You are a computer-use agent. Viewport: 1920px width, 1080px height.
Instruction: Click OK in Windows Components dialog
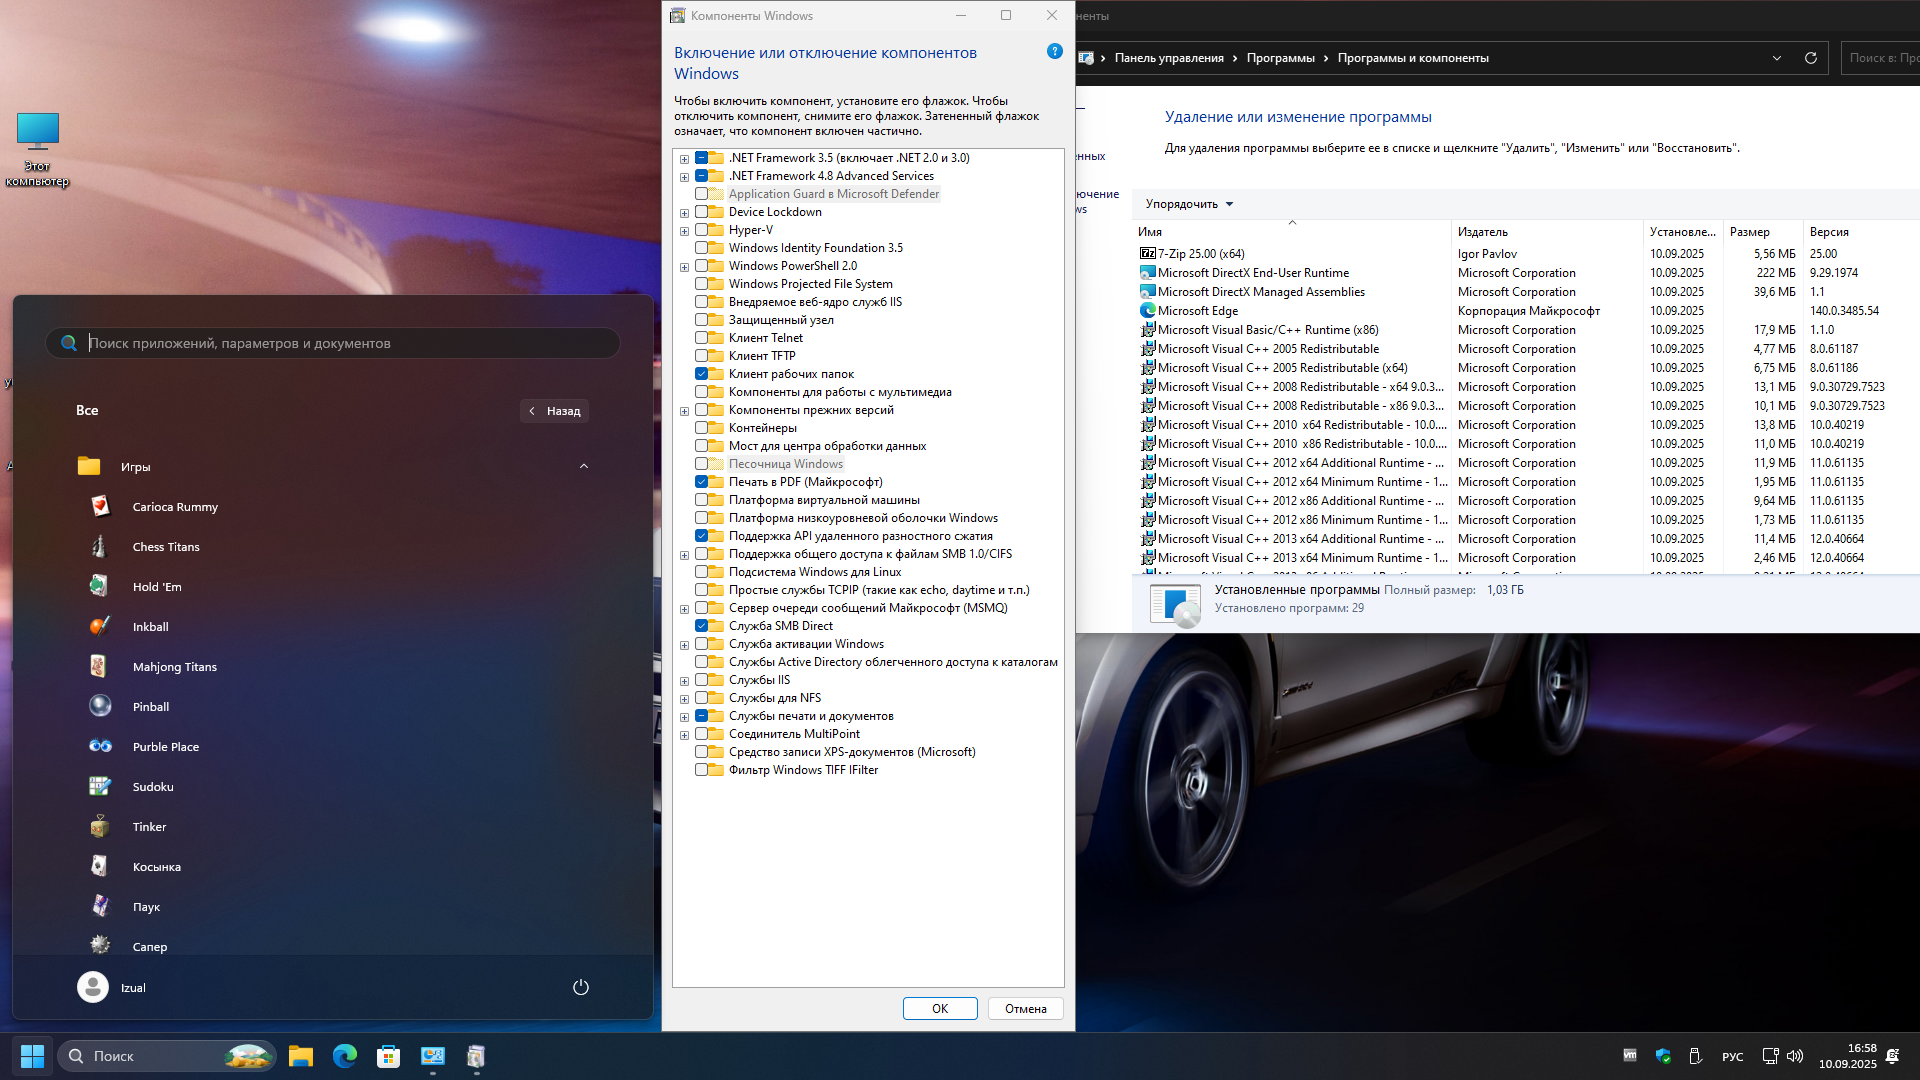[940, 1008]
